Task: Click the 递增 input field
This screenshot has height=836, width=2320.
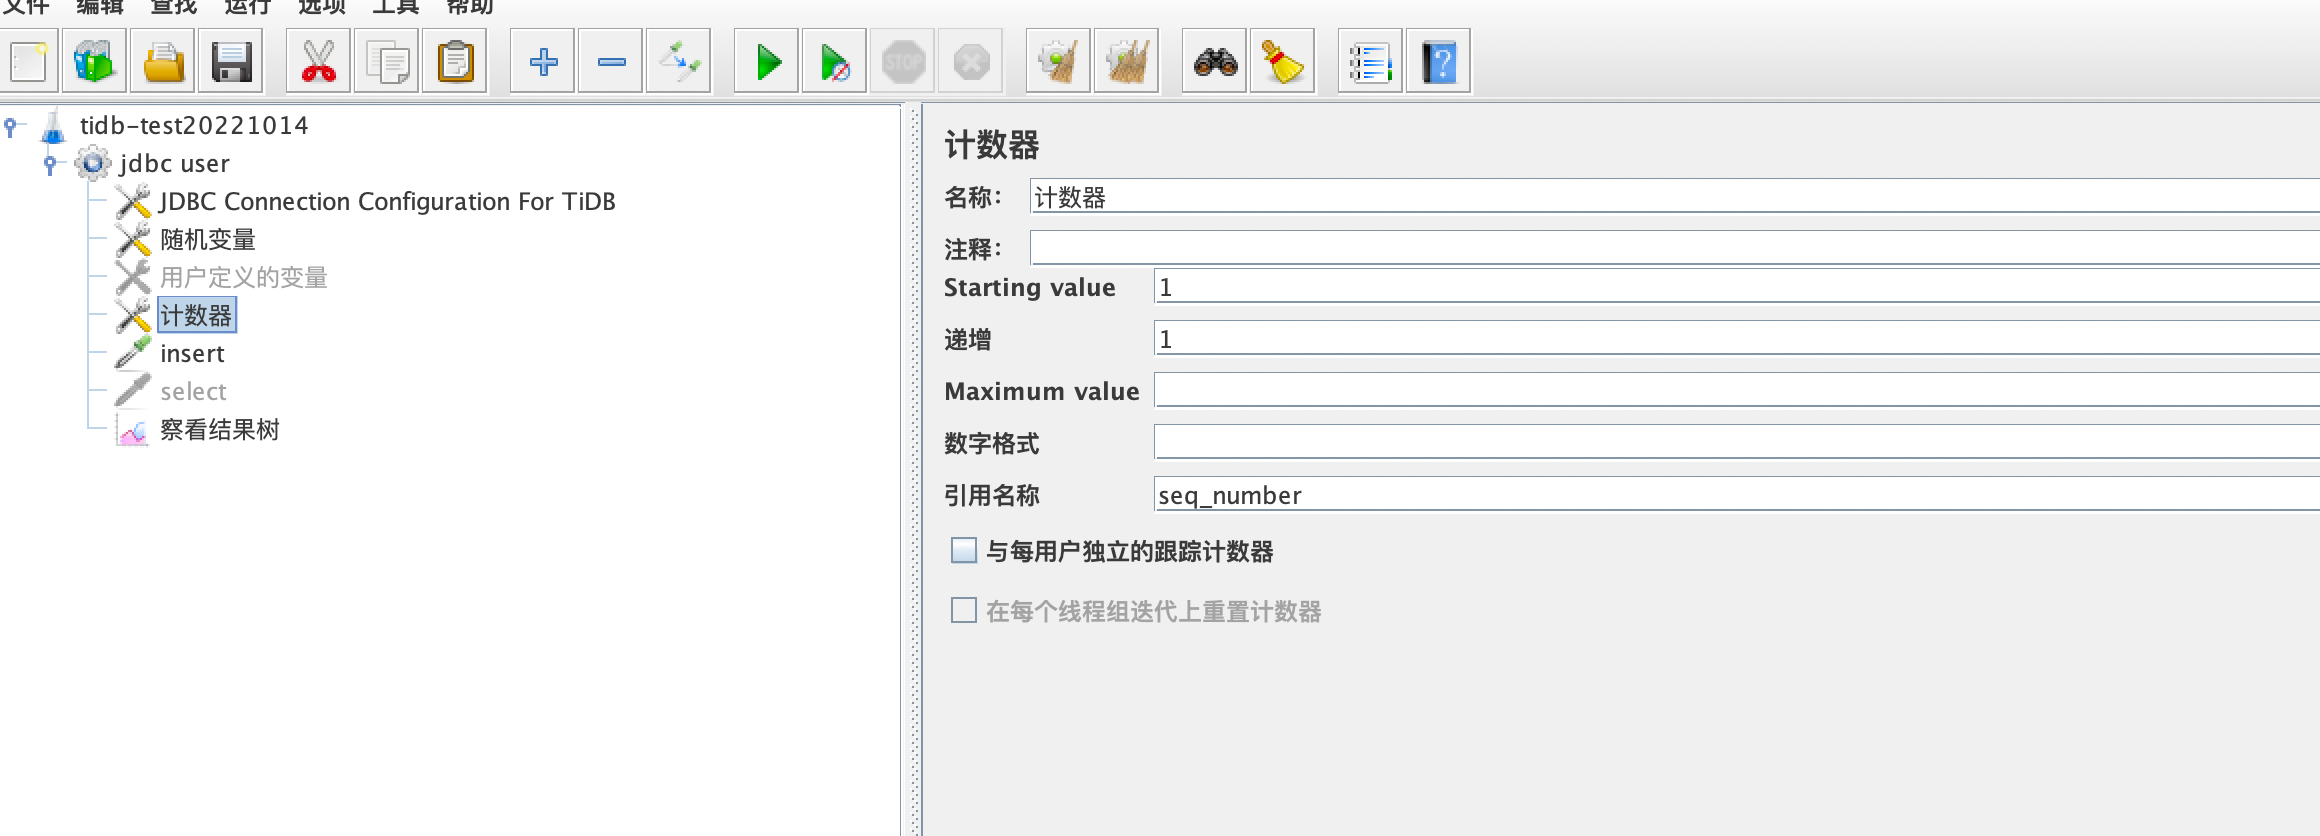Action: point(1737,339)
